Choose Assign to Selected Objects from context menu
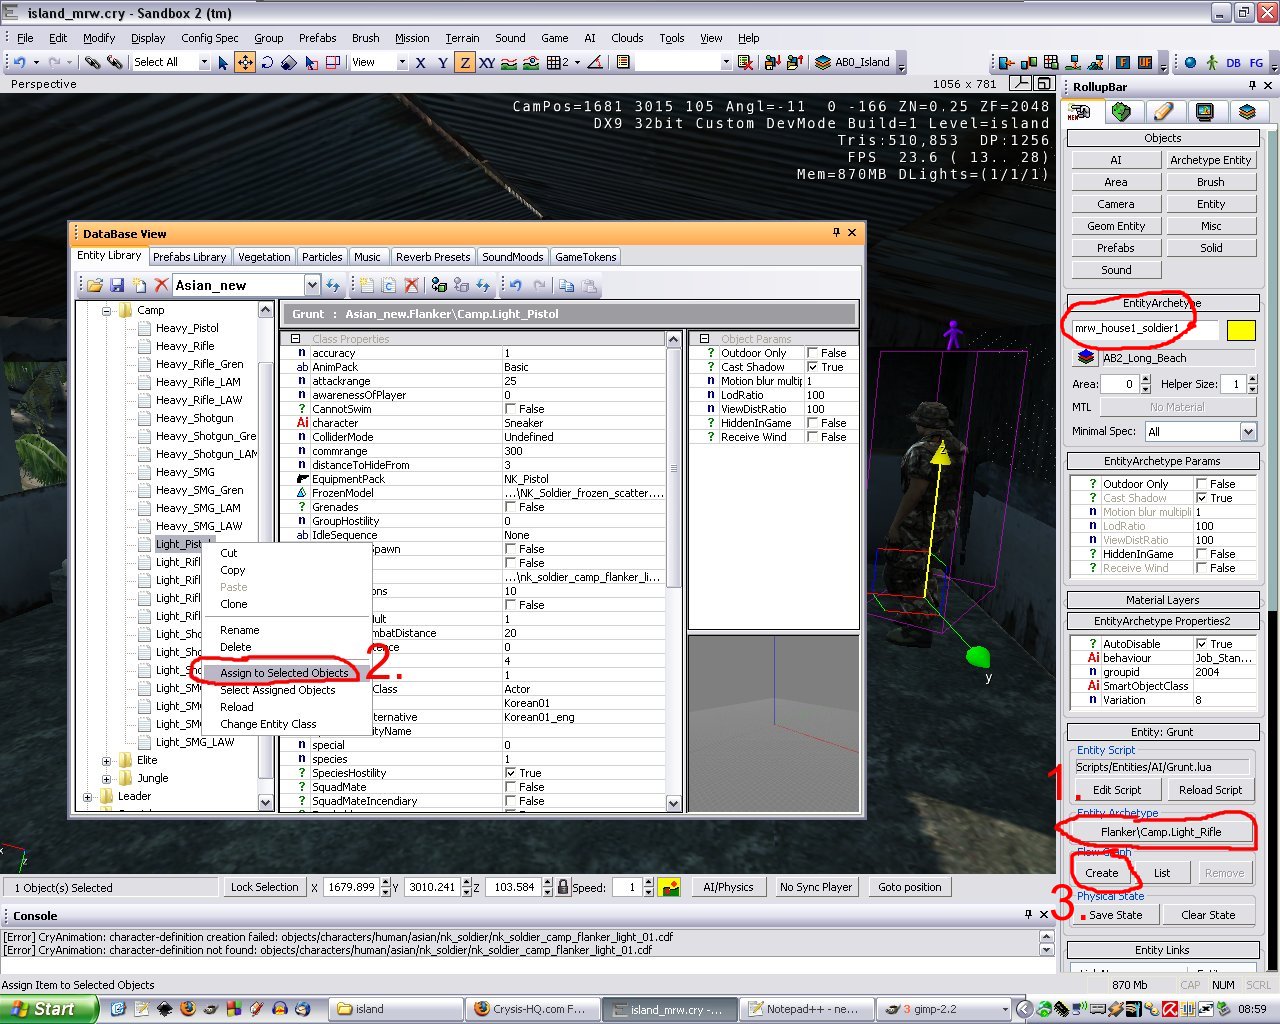The height and width of the screenshot is (1024, 1280). 284,673
